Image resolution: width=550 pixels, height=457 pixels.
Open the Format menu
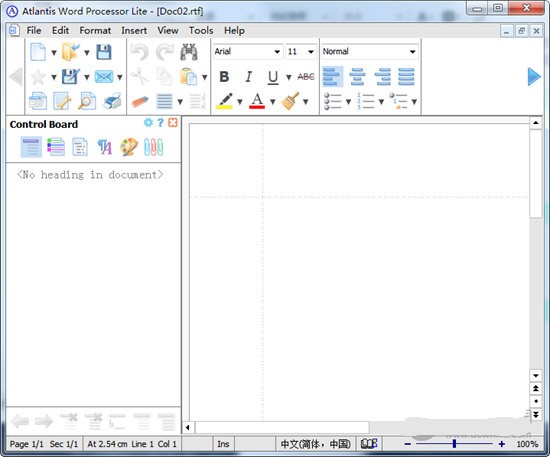coord(95,31)
